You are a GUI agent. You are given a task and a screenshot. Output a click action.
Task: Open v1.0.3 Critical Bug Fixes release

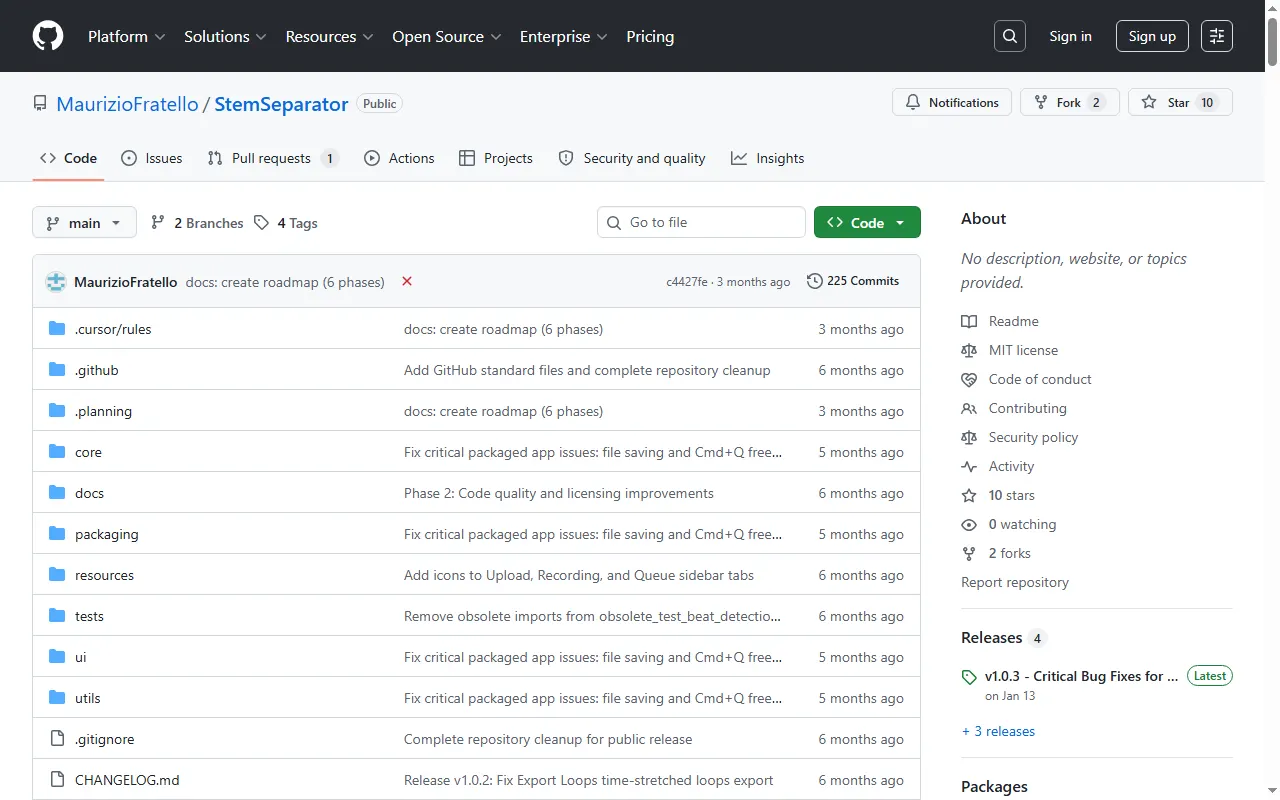click(x=1082, y=676)
